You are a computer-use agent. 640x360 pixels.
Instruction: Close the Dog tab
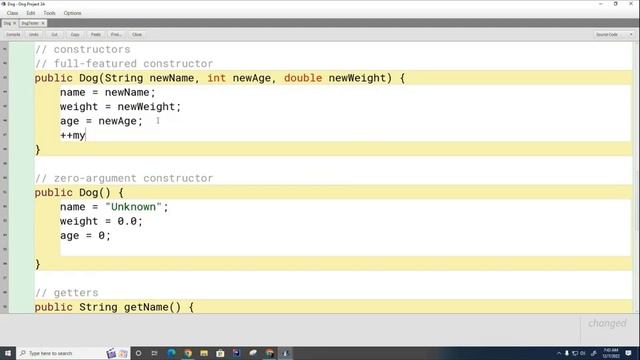click(14, 23)
